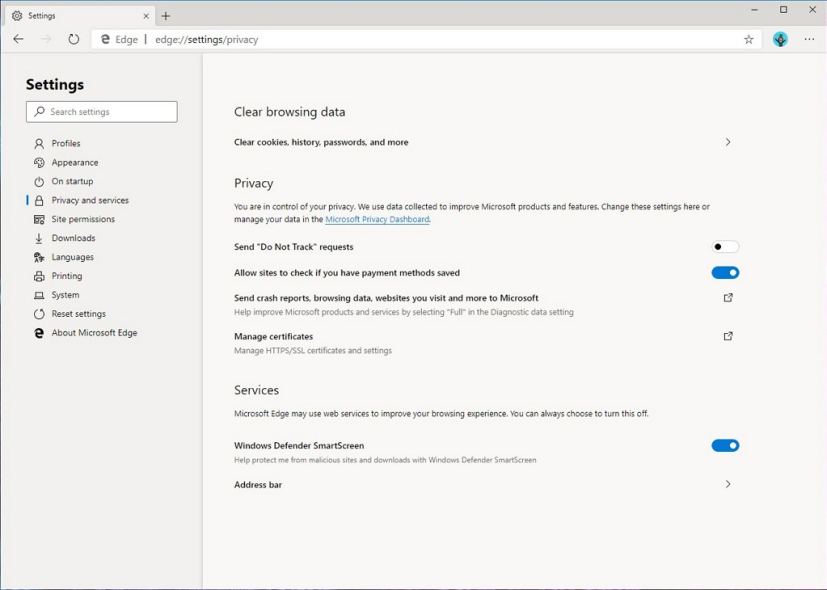Turn off the payment methods saved toggle
This screenshot has width=827, height=590.
(725, 273)
